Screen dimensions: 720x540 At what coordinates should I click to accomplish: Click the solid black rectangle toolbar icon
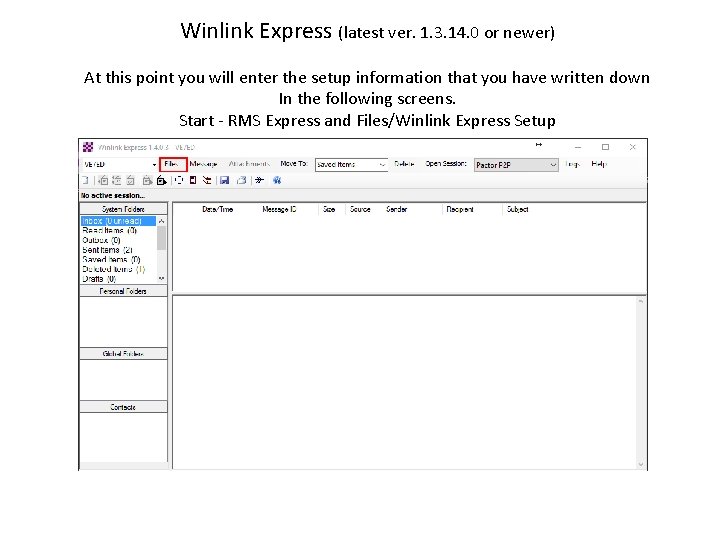[x=193, y=180]
